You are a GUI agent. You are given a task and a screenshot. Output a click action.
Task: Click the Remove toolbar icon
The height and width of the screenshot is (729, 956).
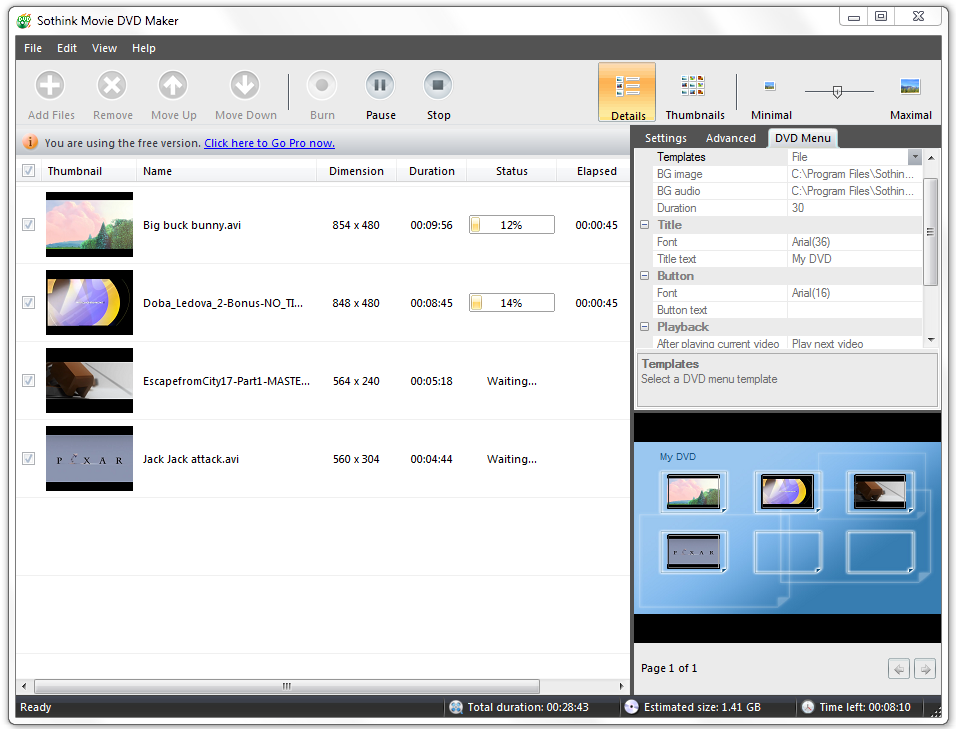112,85
